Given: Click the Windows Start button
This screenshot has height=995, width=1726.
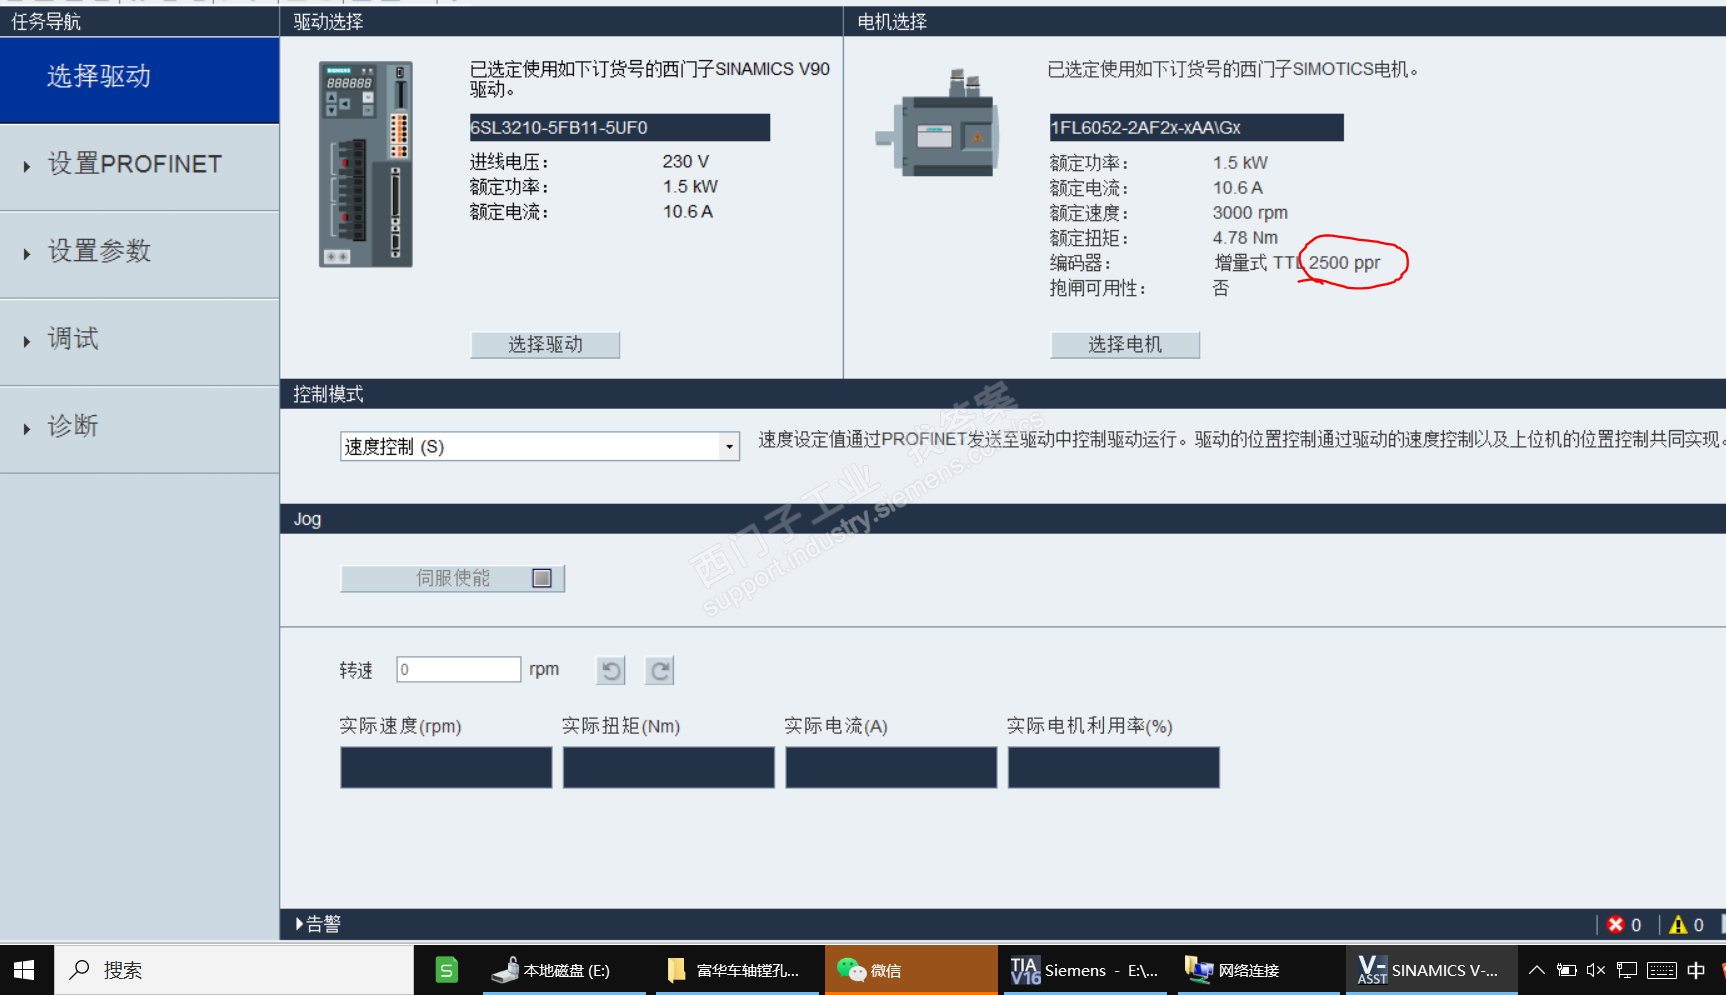Looking at the screenshot, I should click(25, 970).
